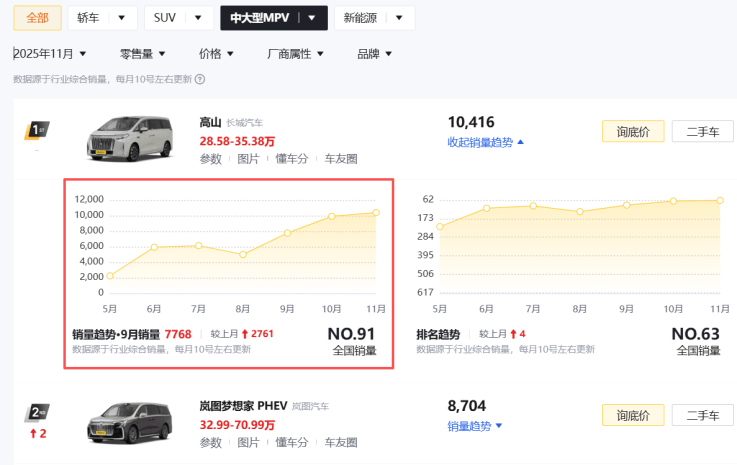Click the 9月 point on ranking chart
737x465 pixels.
click(x=626, y=205)
